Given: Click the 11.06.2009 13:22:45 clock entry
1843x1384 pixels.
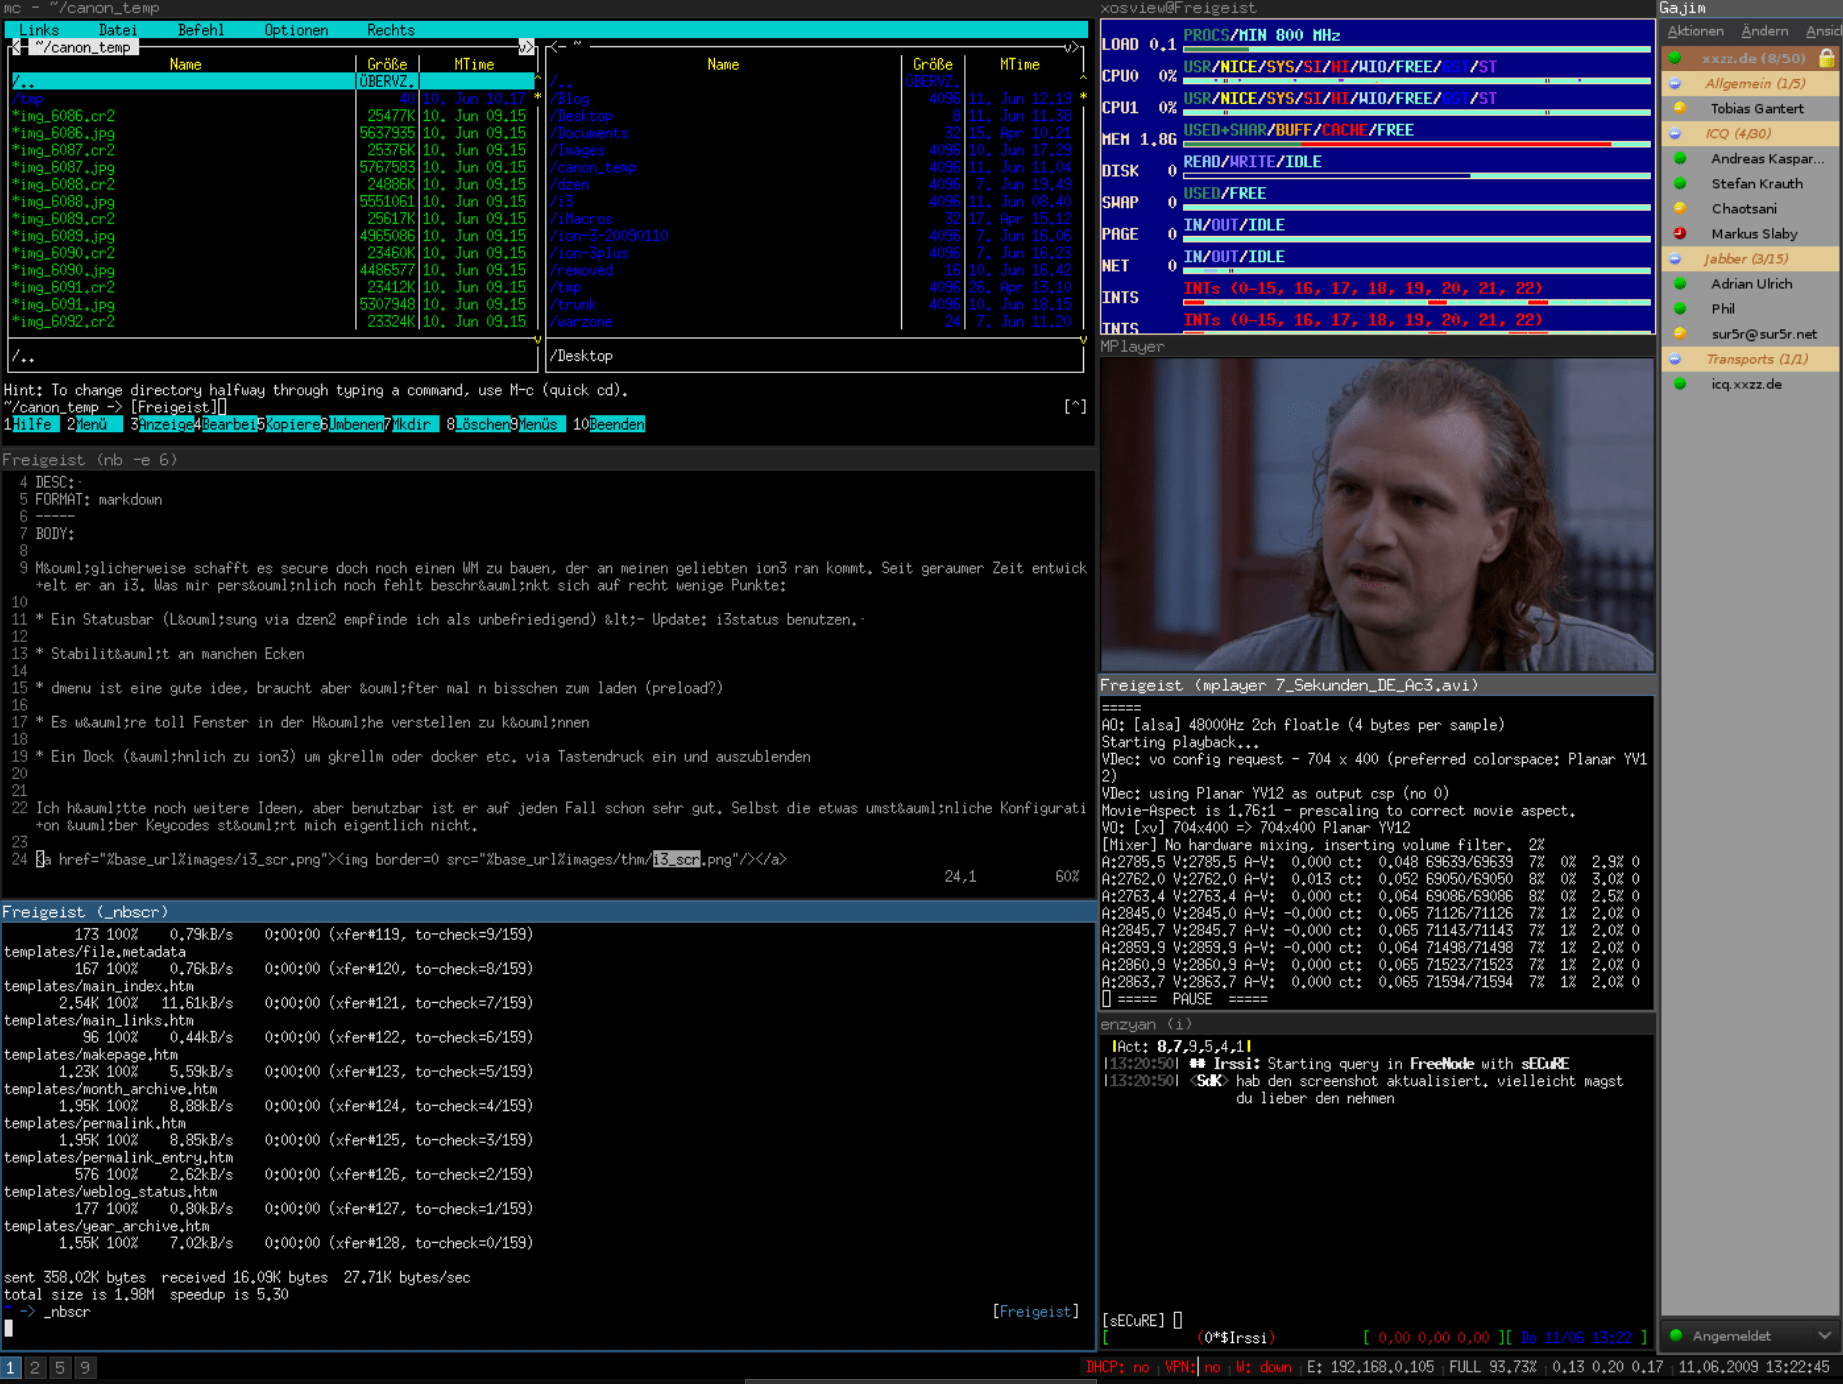Looking at the screenshot, I should click(x=1754, y=1367).
